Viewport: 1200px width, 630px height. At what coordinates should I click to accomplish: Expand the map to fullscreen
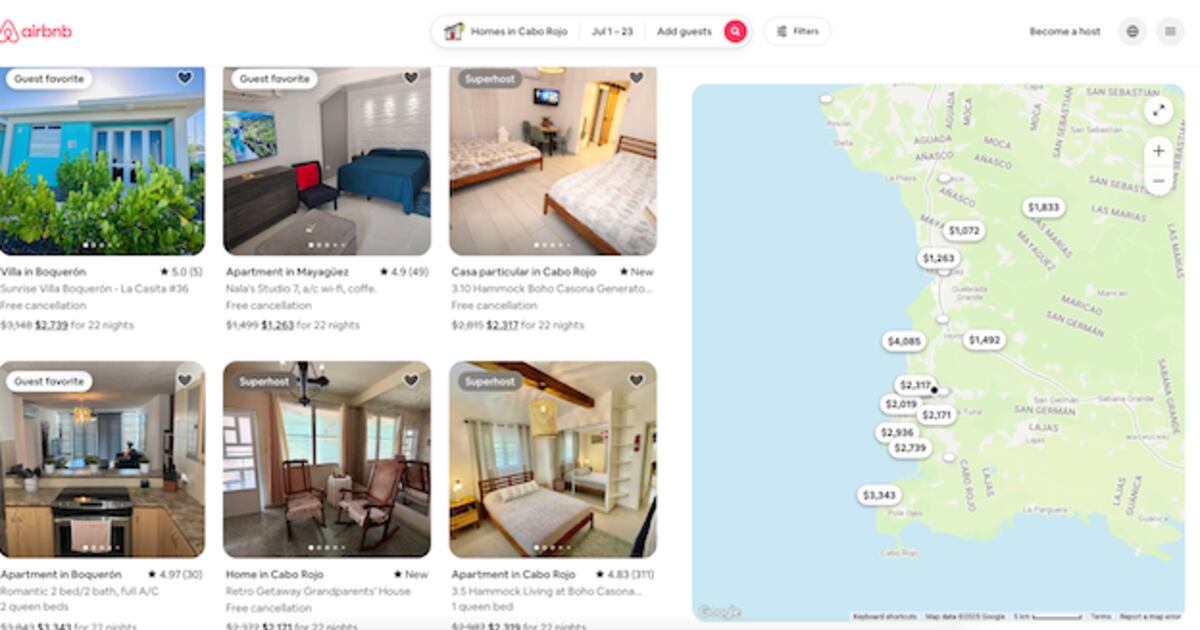1158,111
